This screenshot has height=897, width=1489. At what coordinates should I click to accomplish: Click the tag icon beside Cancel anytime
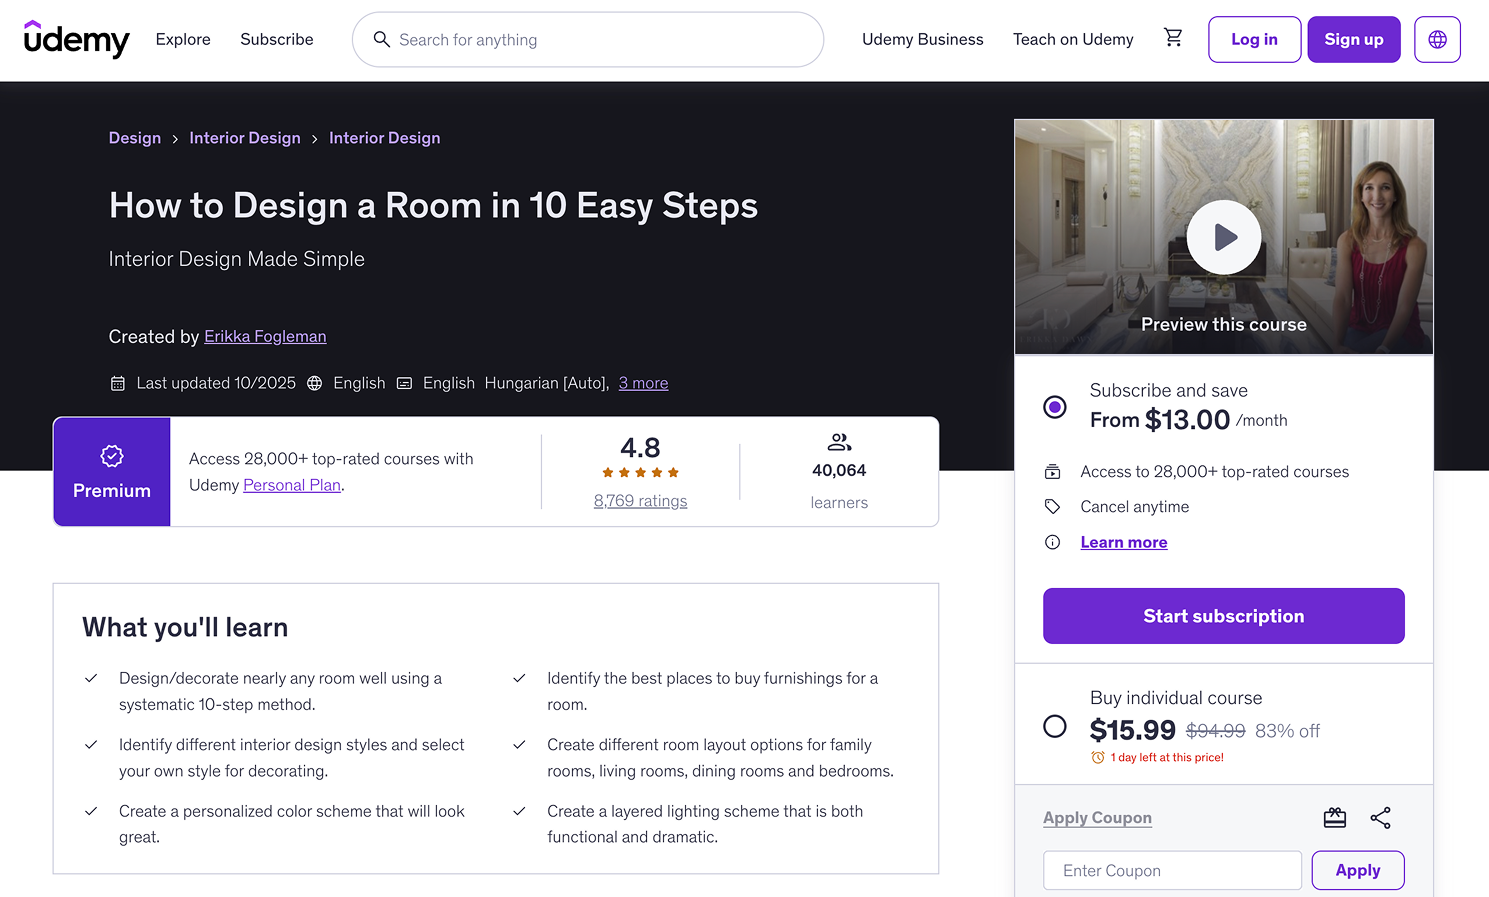point(1052,507)
